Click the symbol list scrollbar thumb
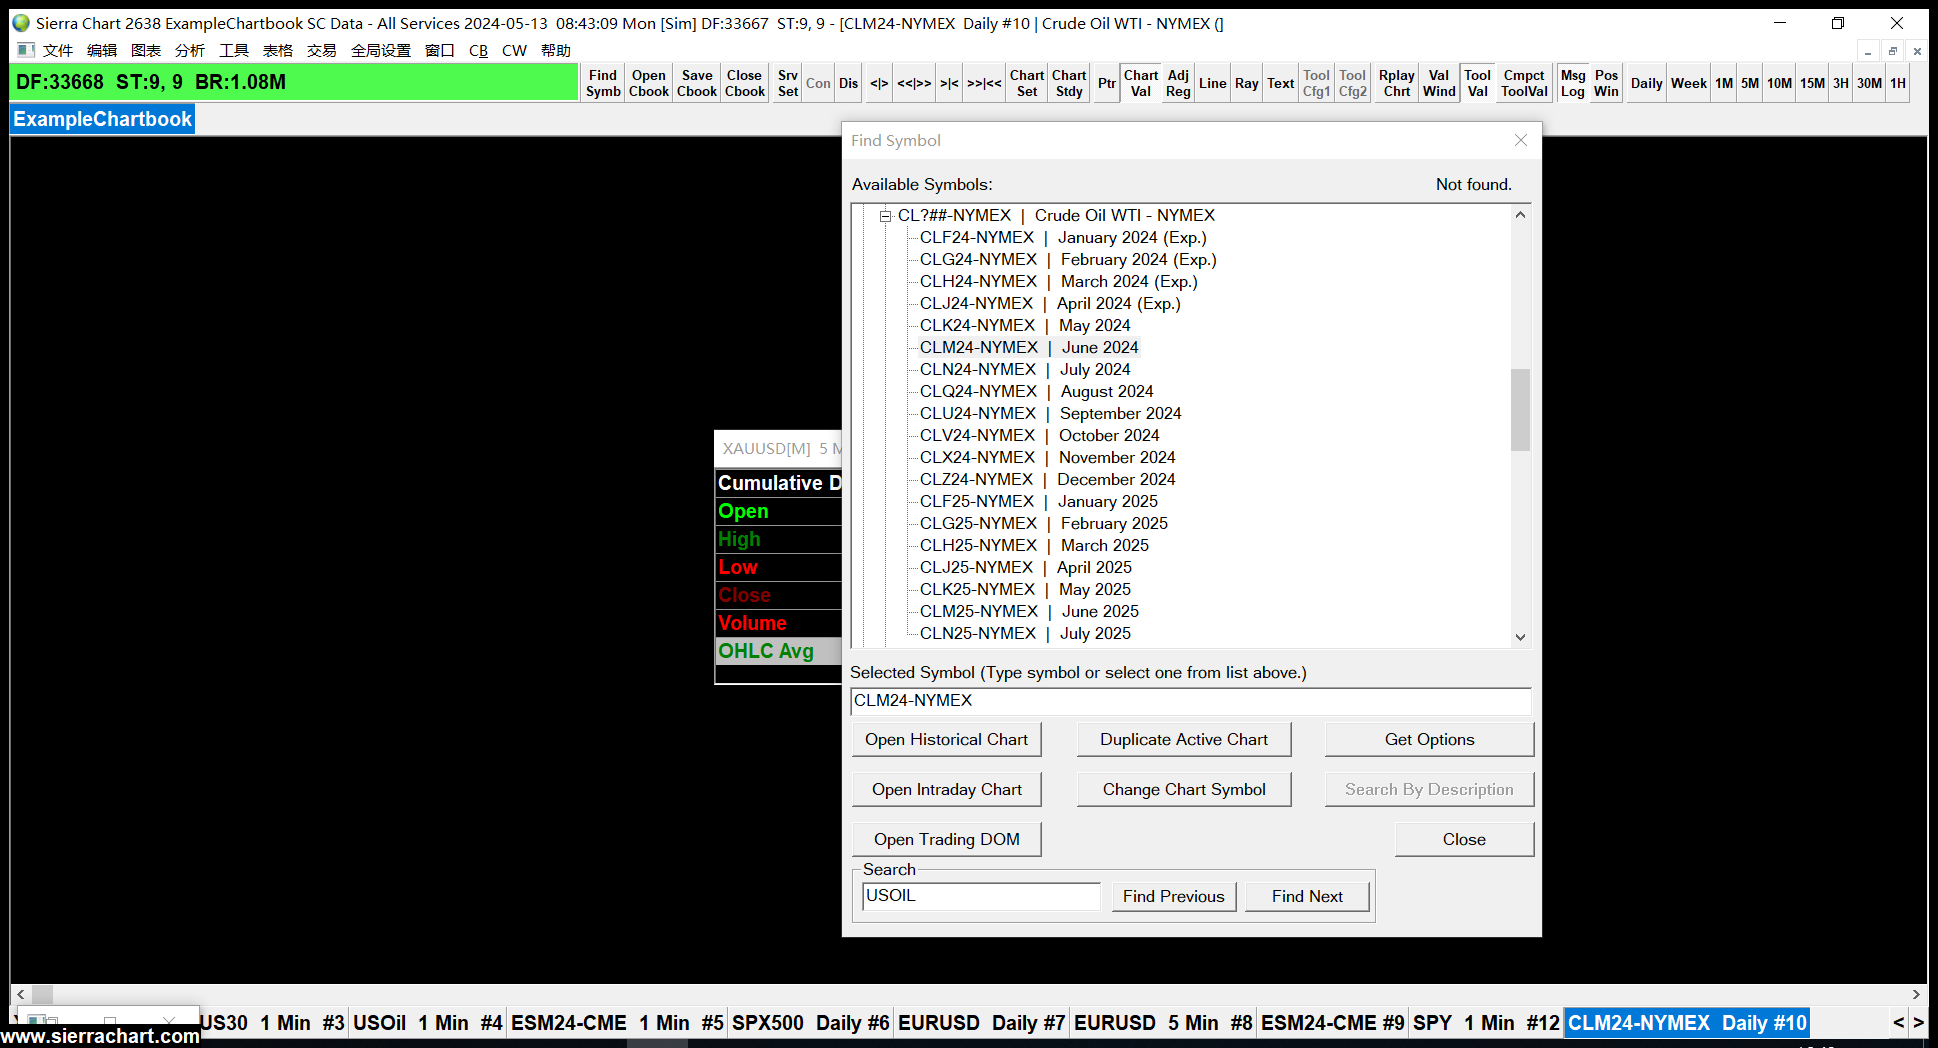The image size is (1938, 1048). coord(1520,410)
